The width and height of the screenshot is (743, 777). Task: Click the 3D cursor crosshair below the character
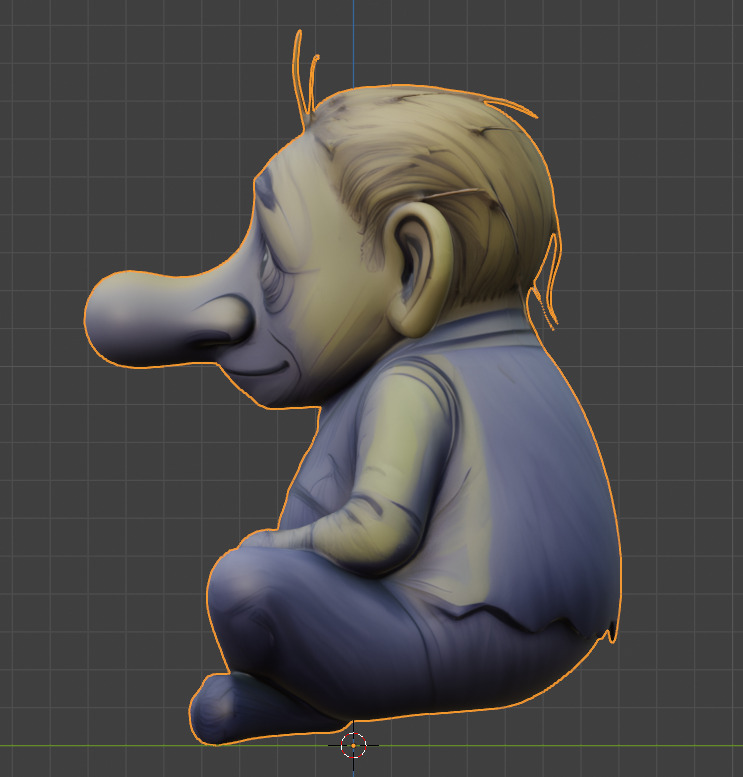pyautogui.click(x=353, y=745)
